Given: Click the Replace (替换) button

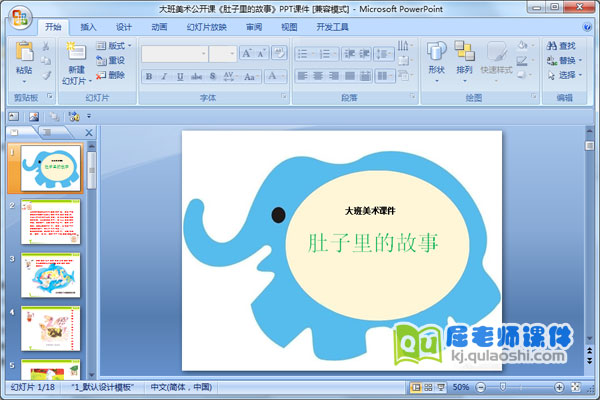Looking at the screenshot, I should [564, 60].
